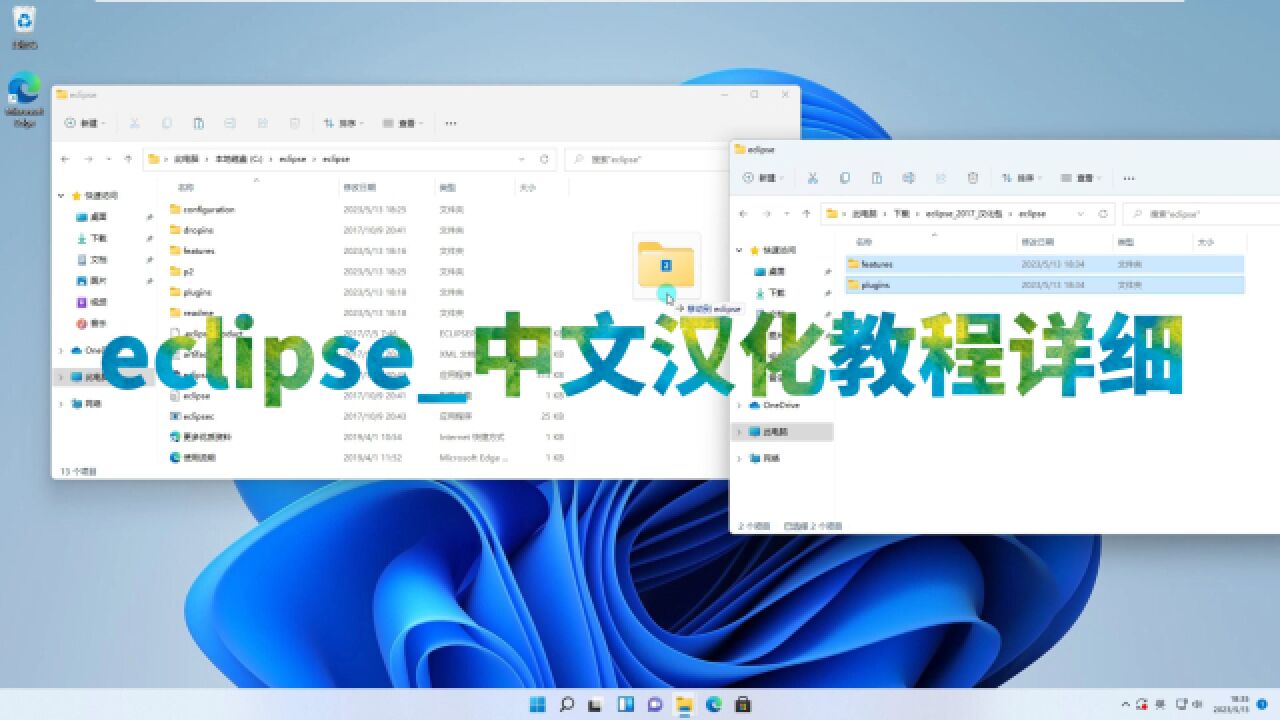Image resolution: width=1280 pixels, height=720 pixels.
Task: Go forward in the left window navigation
Action: (x=88, y=159)
